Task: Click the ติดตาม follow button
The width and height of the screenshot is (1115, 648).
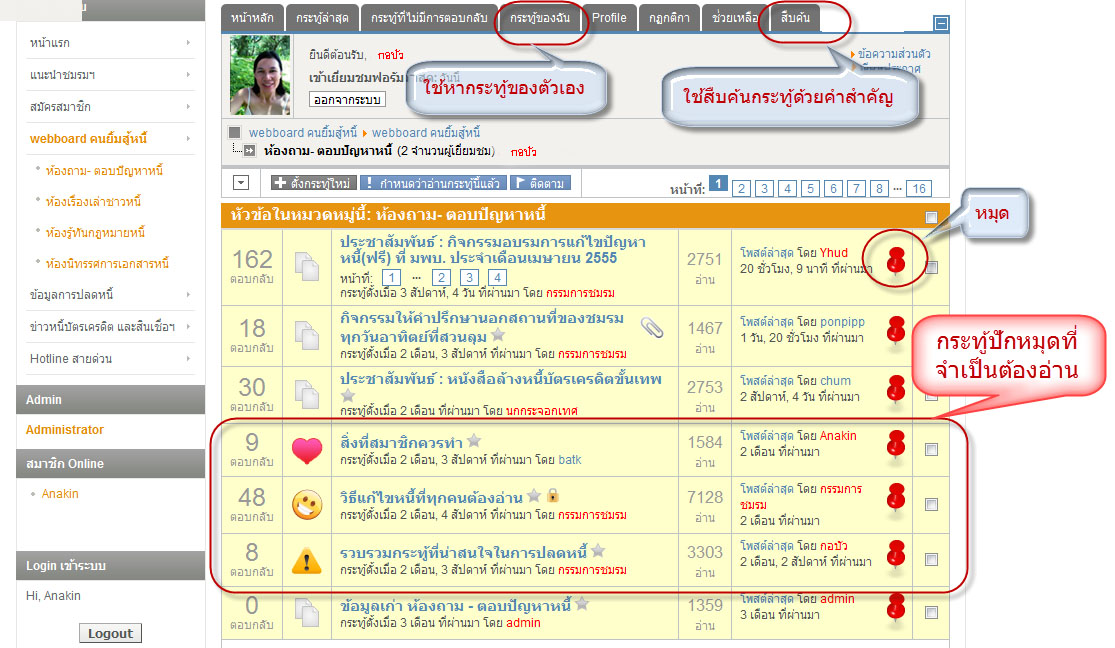Action: point(540,183)
